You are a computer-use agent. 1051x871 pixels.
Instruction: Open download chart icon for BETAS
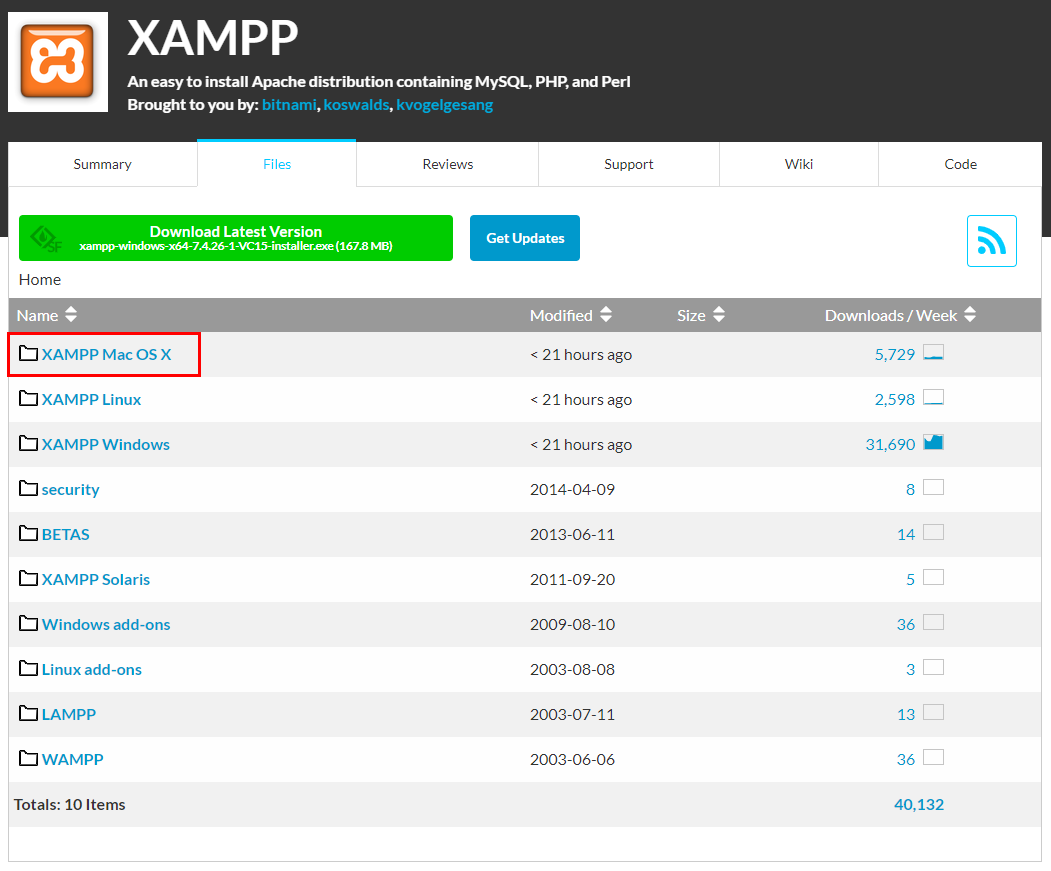[x=933, y=532]
